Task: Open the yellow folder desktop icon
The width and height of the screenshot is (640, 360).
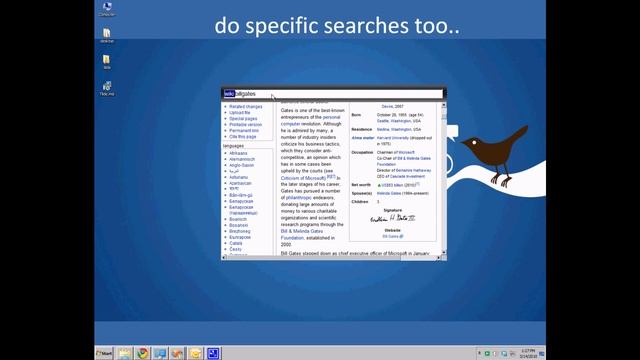Action: (x=107, y=62)
